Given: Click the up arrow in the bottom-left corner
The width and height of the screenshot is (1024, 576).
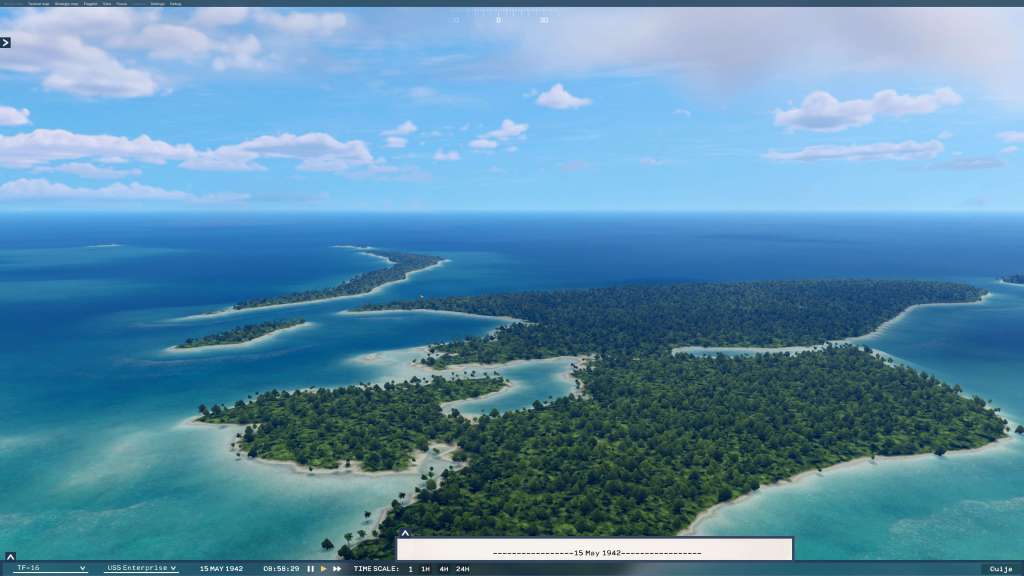Looking at the screenshot, I should 10,557.
